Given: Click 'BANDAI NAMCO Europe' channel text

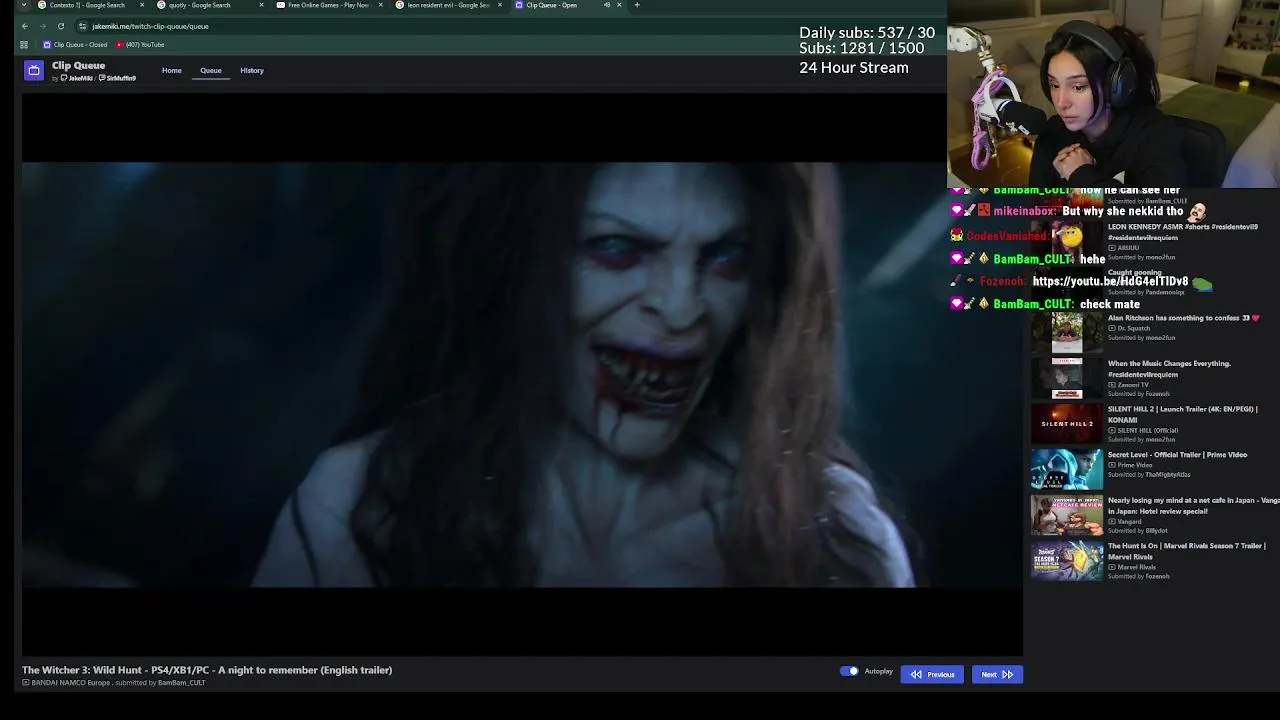Looking at the screenshot, I should (70, 683).
